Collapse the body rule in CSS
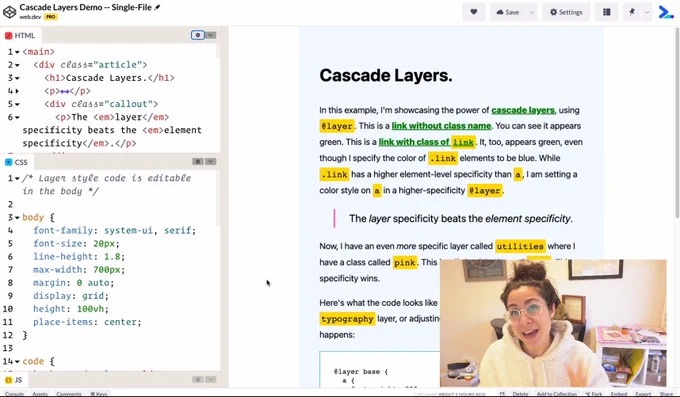The width and height of the screenshot is (680, 397). click(17, 217)
